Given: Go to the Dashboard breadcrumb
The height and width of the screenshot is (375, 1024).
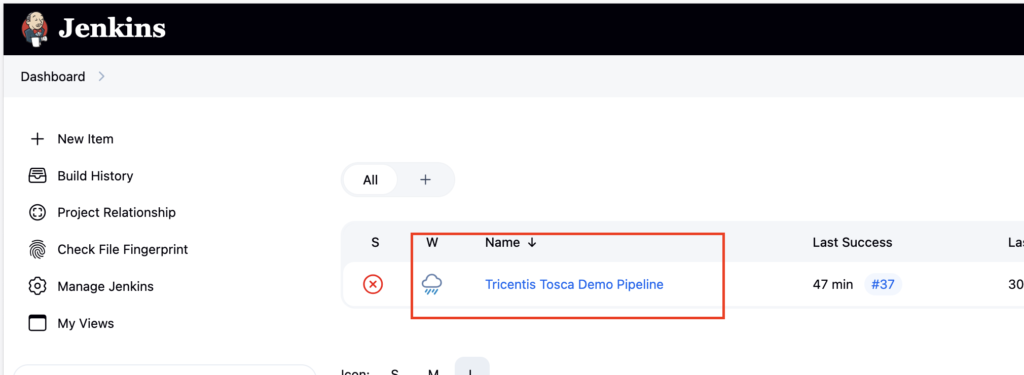Looking at the screenshot, I should point(53,76).
